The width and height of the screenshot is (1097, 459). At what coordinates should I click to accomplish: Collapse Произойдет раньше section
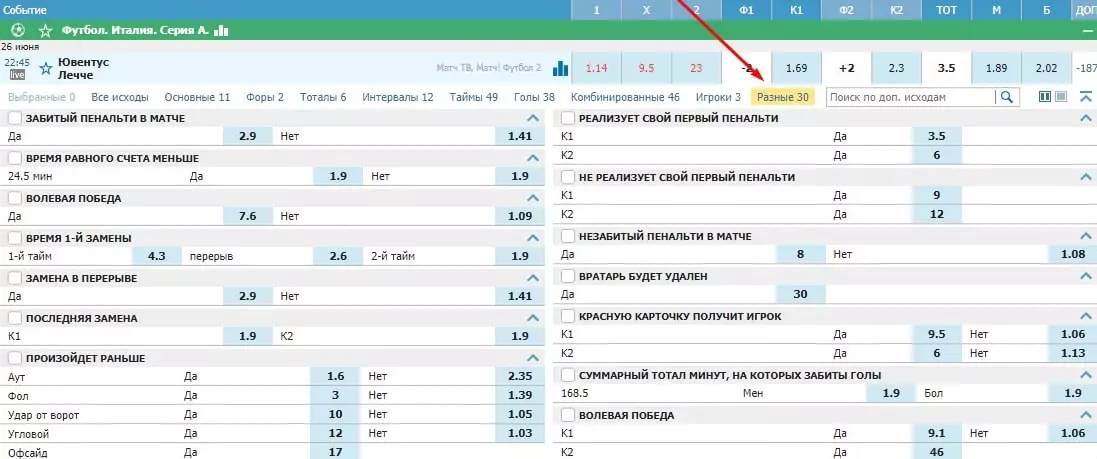click(x=533, y=358)
